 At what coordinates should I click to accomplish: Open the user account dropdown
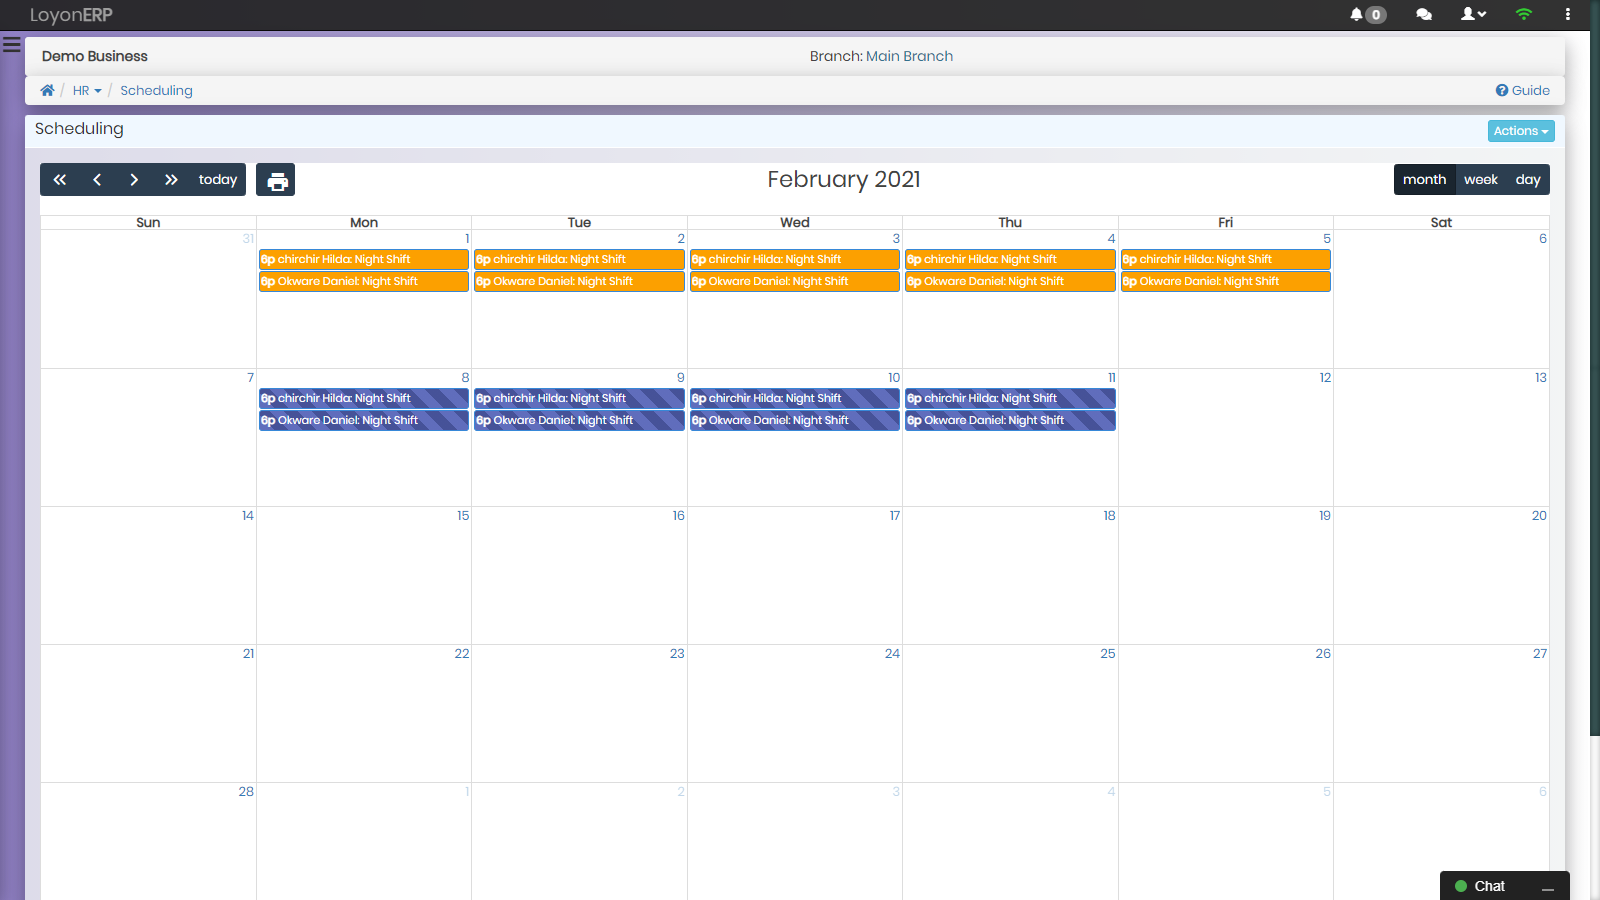coord(1473,14)
